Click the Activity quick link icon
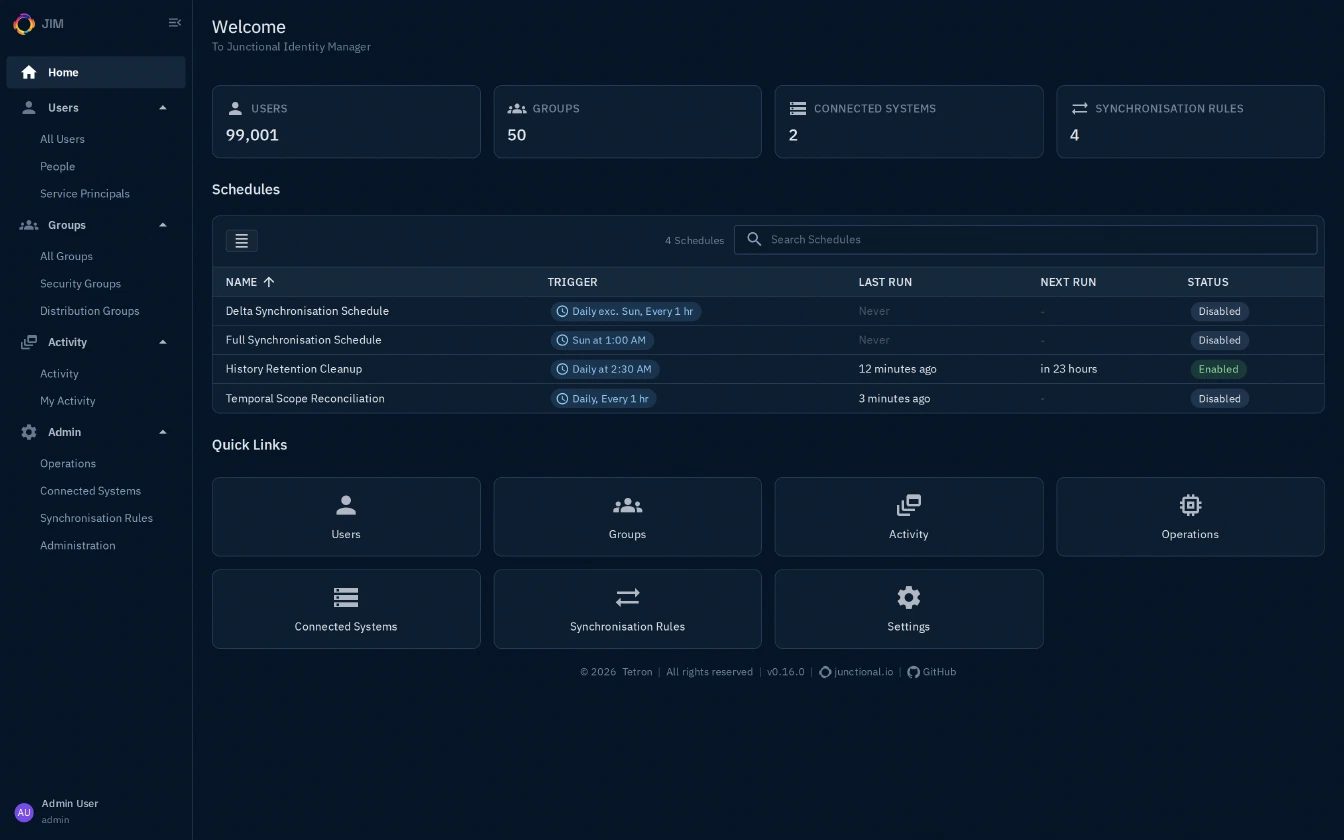Viewport: 1344px width, 840px height. tap(909, 505)
